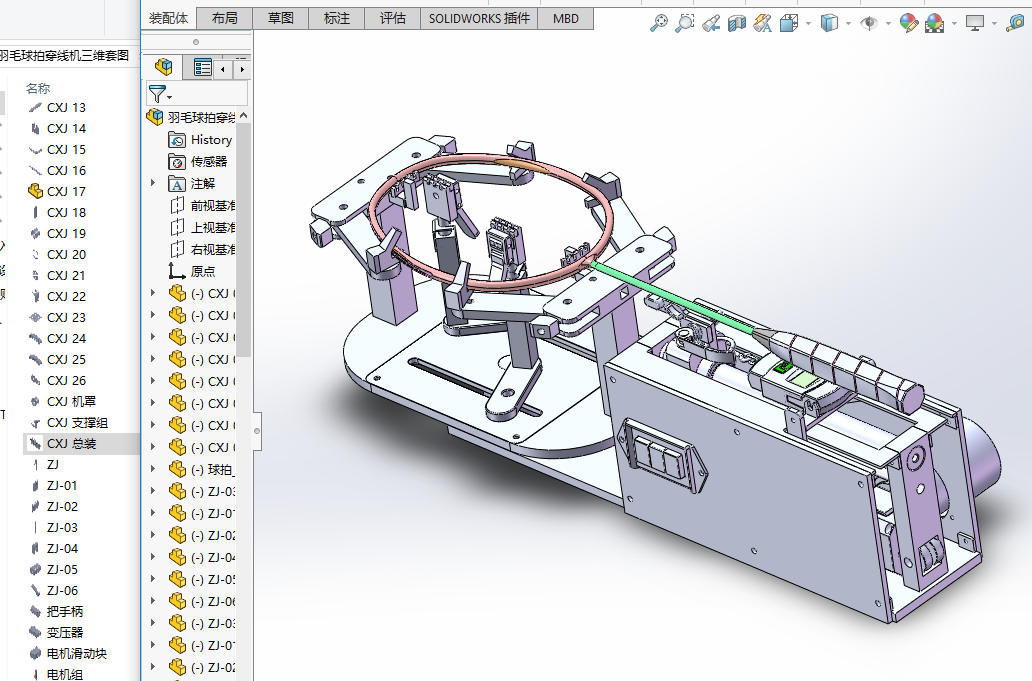The height and width of the screenshot is (681, 1032).
Task: Click the Edit Appearance color wheel icon
Action: (908, 23)
